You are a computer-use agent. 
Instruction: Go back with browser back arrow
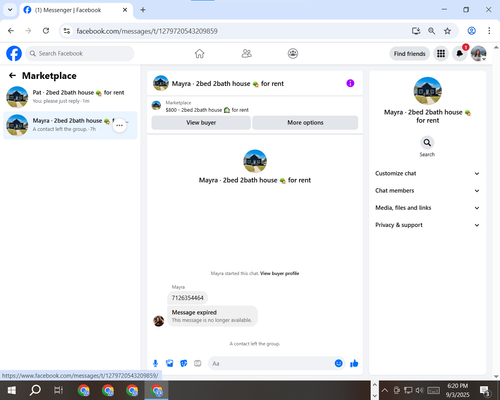(x=11, y=31)
